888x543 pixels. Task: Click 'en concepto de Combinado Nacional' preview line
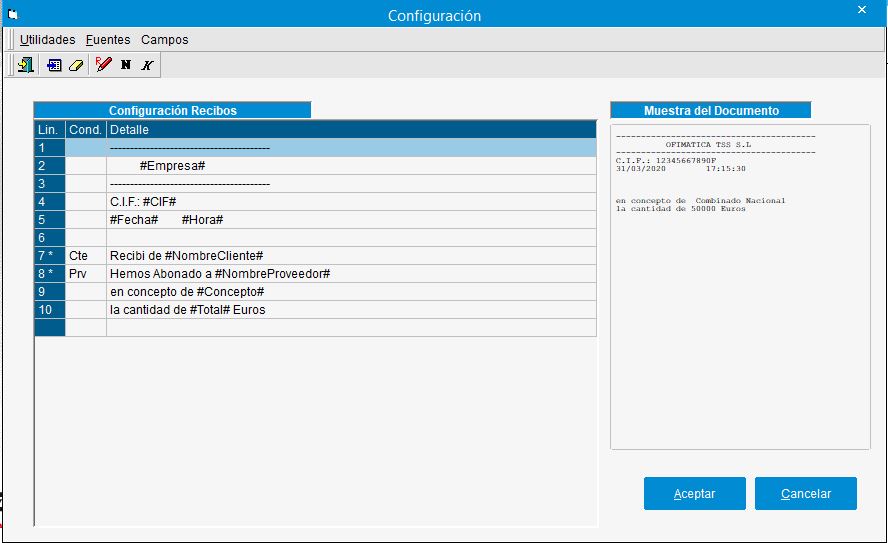pos(701,201)
